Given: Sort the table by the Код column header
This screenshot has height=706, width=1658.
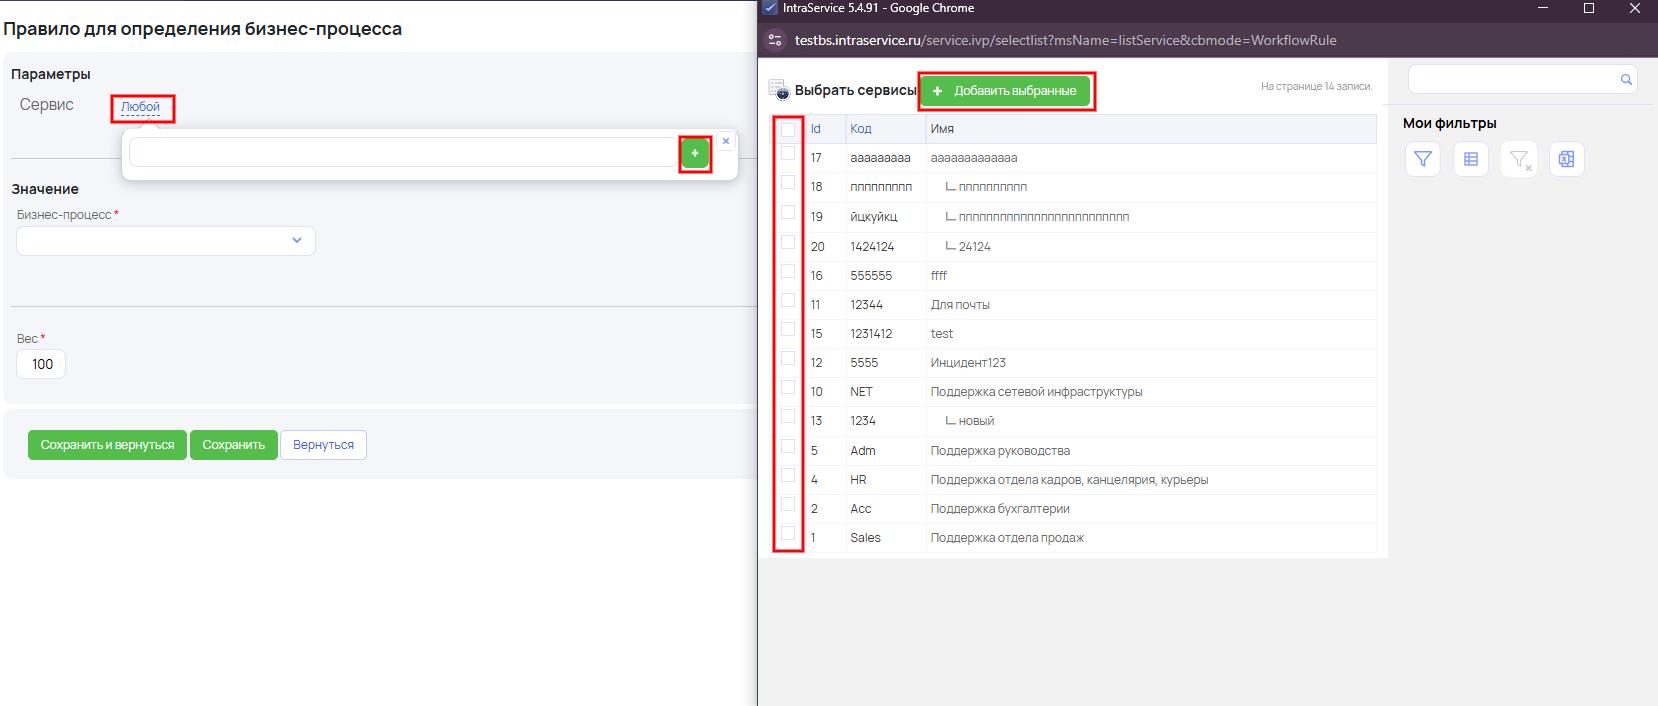Looking at the screenshot, I should 861,129.
